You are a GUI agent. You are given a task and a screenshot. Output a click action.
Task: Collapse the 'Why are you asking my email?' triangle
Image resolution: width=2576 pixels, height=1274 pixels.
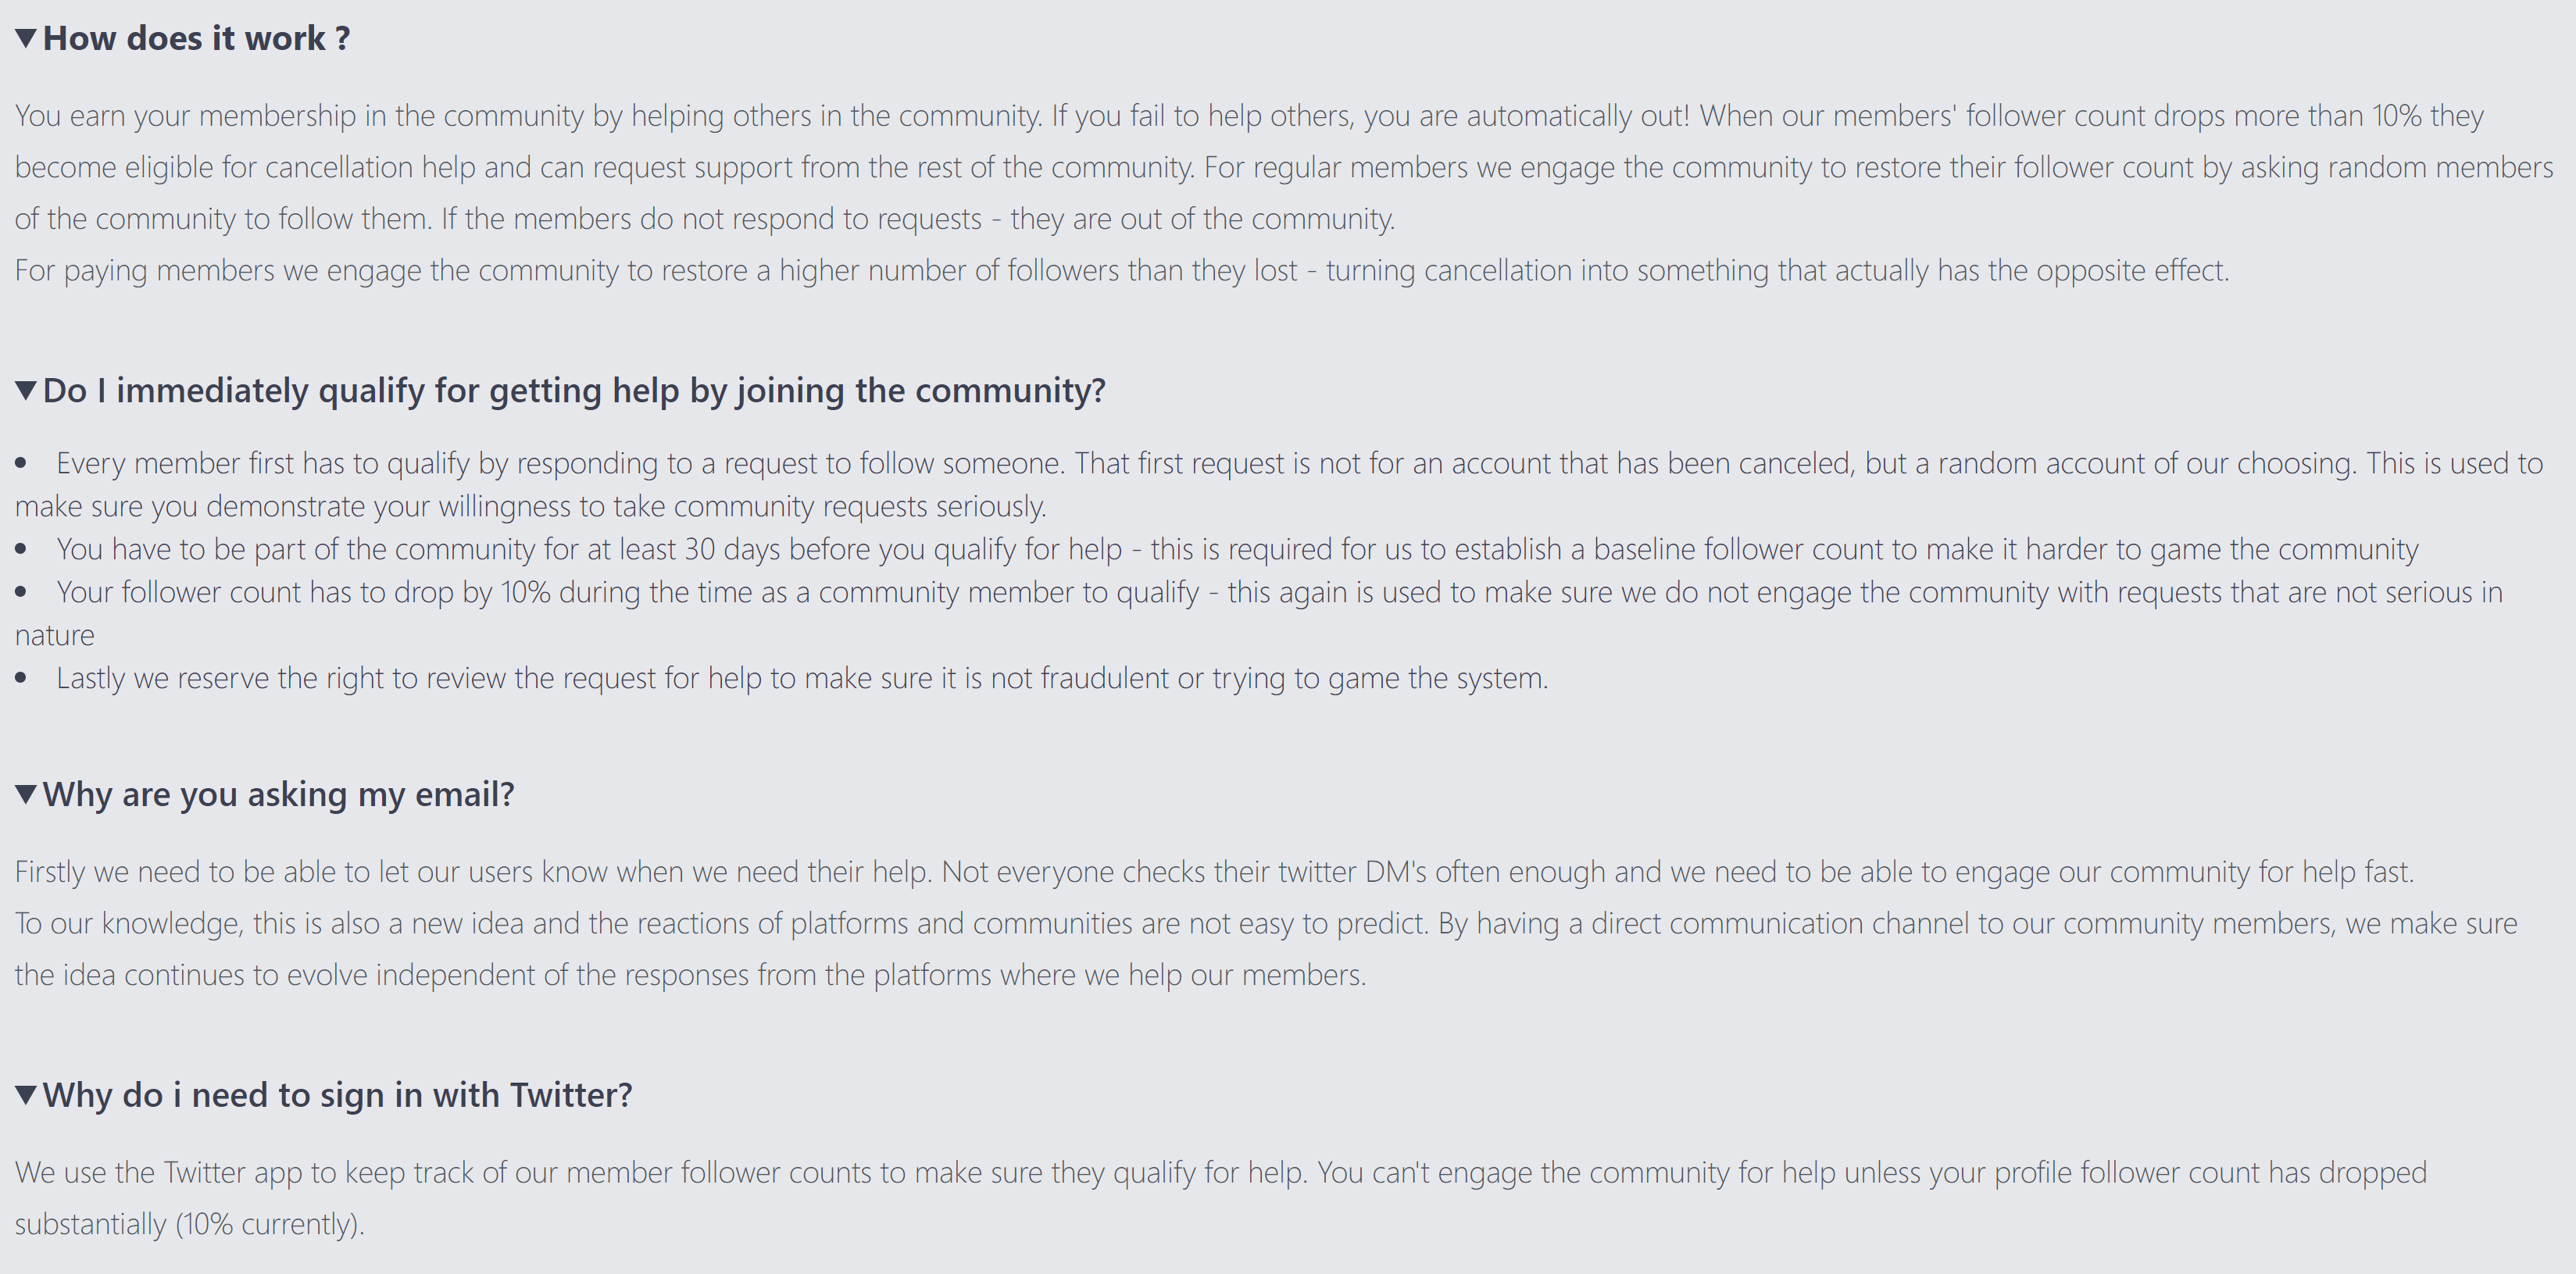coord(27,794)
